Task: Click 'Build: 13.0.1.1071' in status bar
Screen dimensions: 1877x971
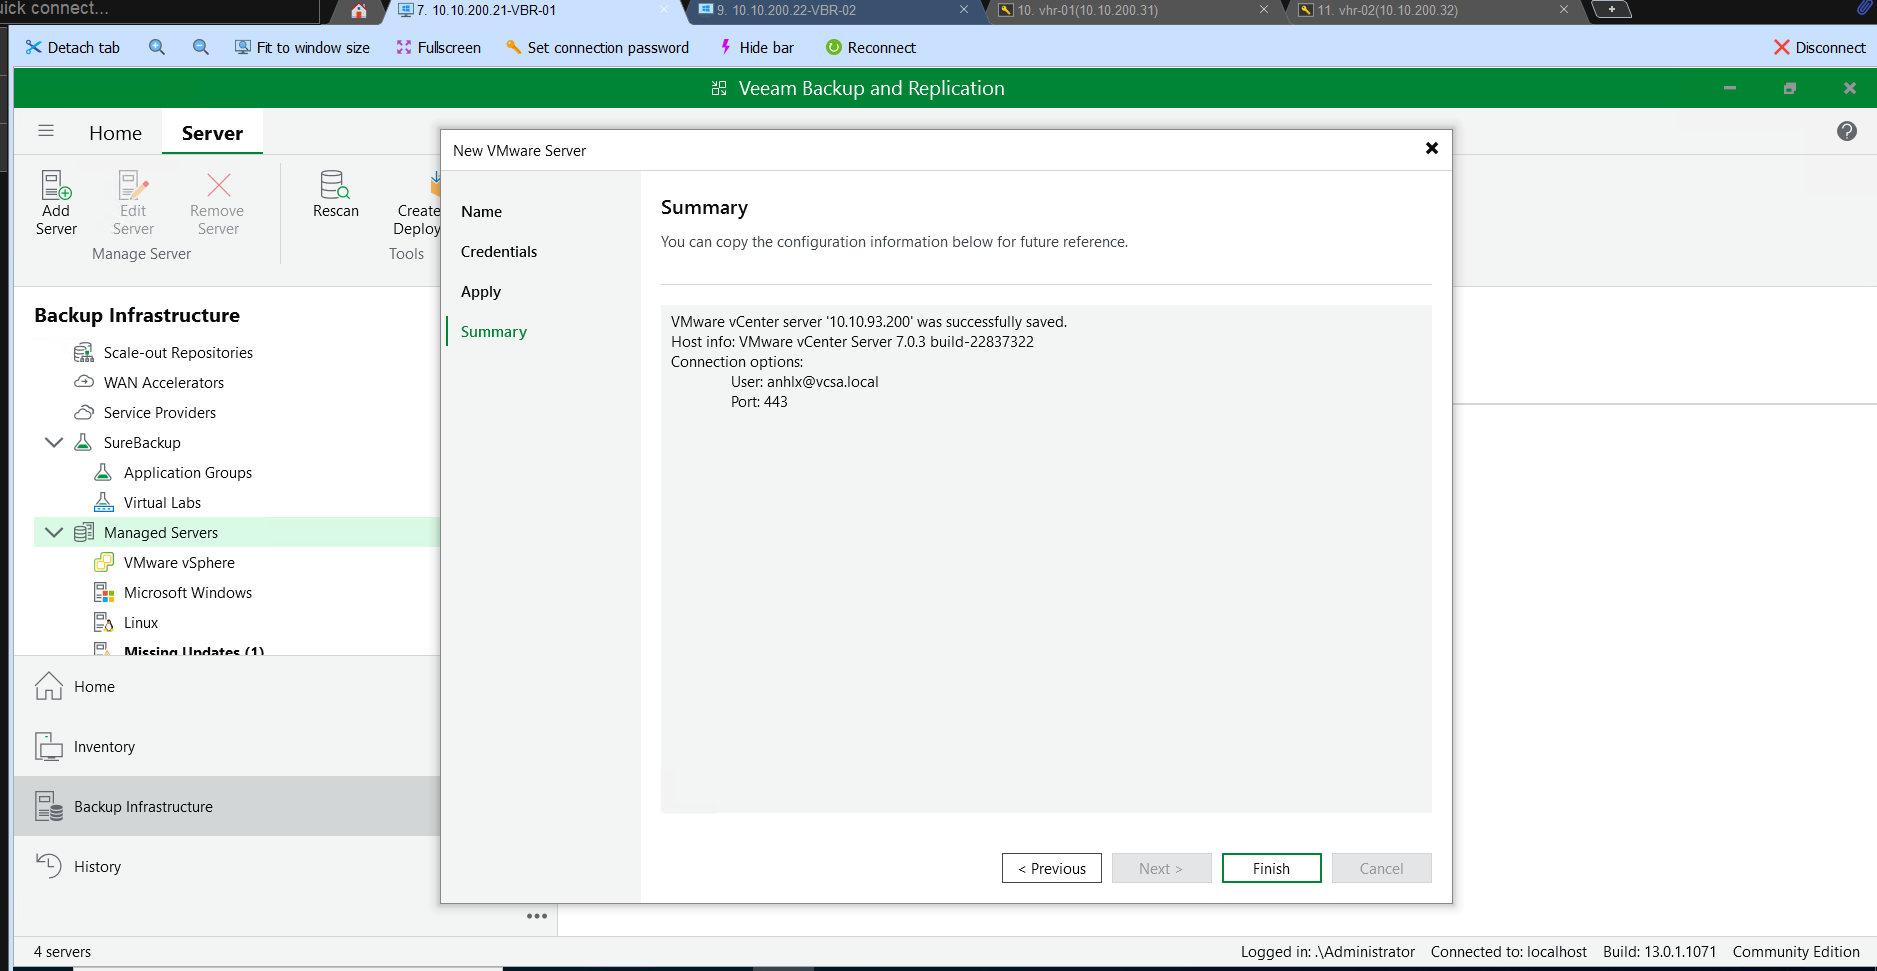Action: [1659, 952]
